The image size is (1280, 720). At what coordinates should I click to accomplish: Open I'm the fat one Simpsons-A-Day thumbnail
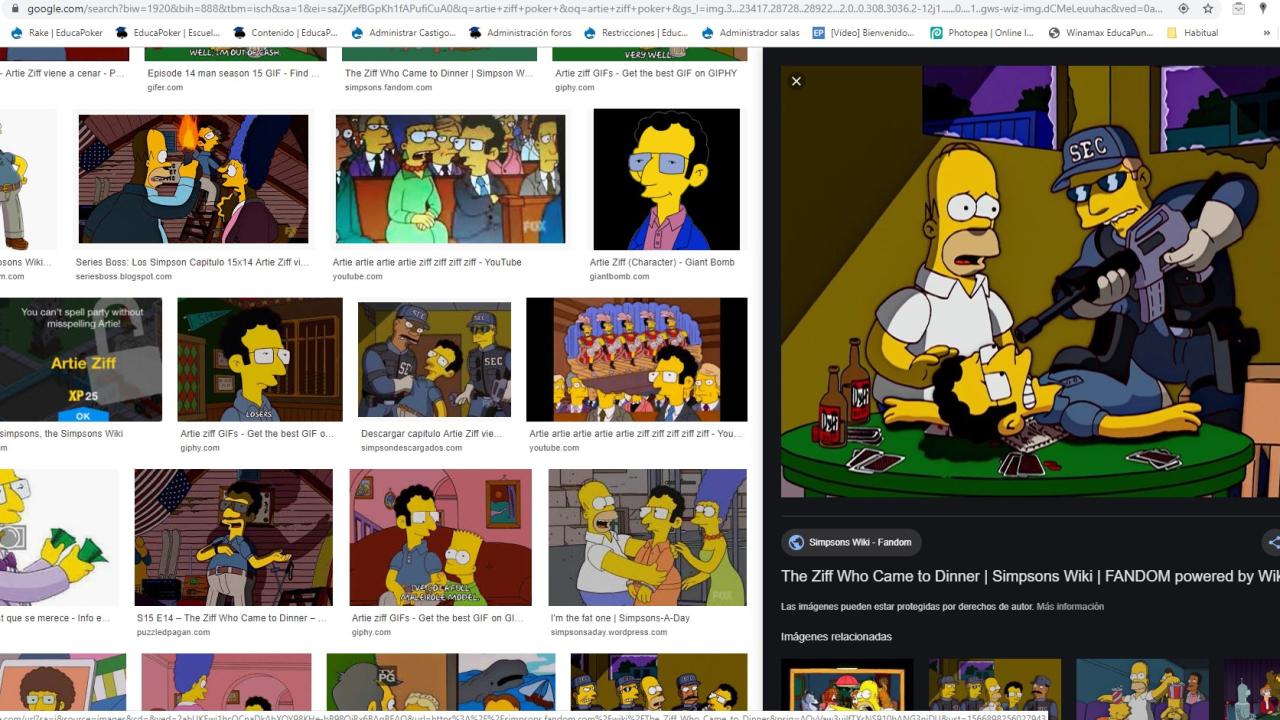click(x=647, y=537)
